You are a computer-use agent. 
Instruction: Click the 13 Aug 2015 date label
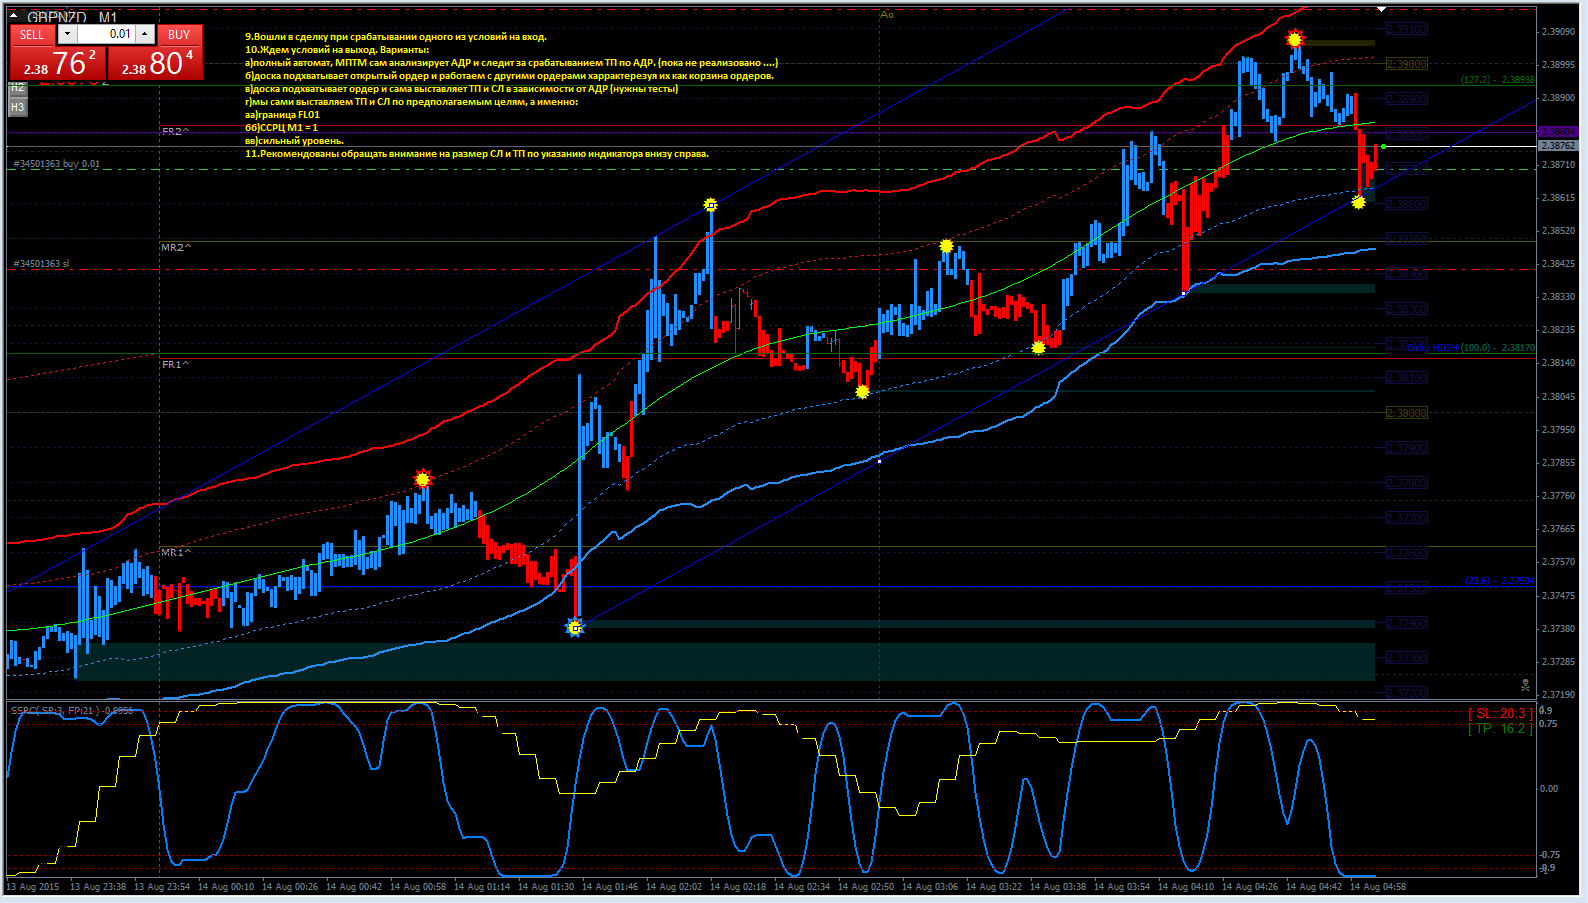33,886
